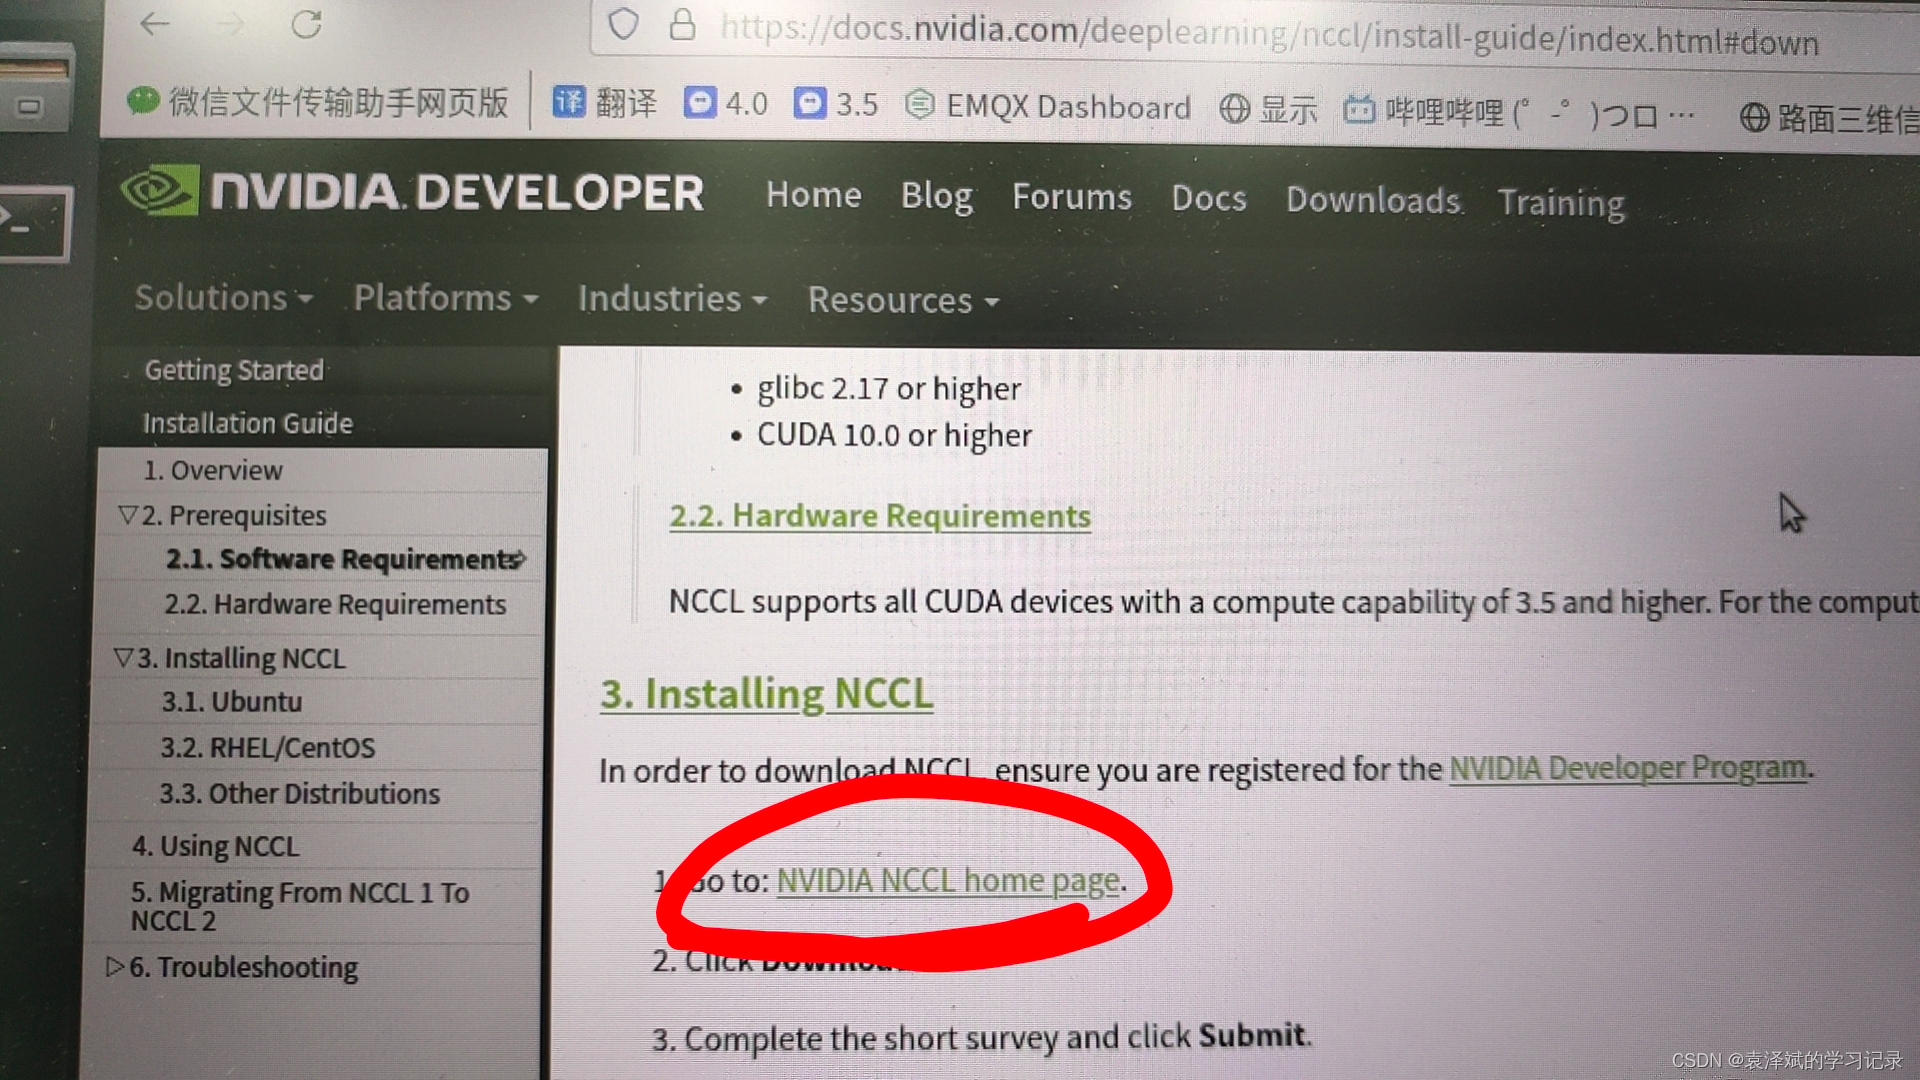Image resolution: width=1920 pixels, height=1080 pixels.
Task: Expand the Industries dropdown menu
Action: (672, 299)
